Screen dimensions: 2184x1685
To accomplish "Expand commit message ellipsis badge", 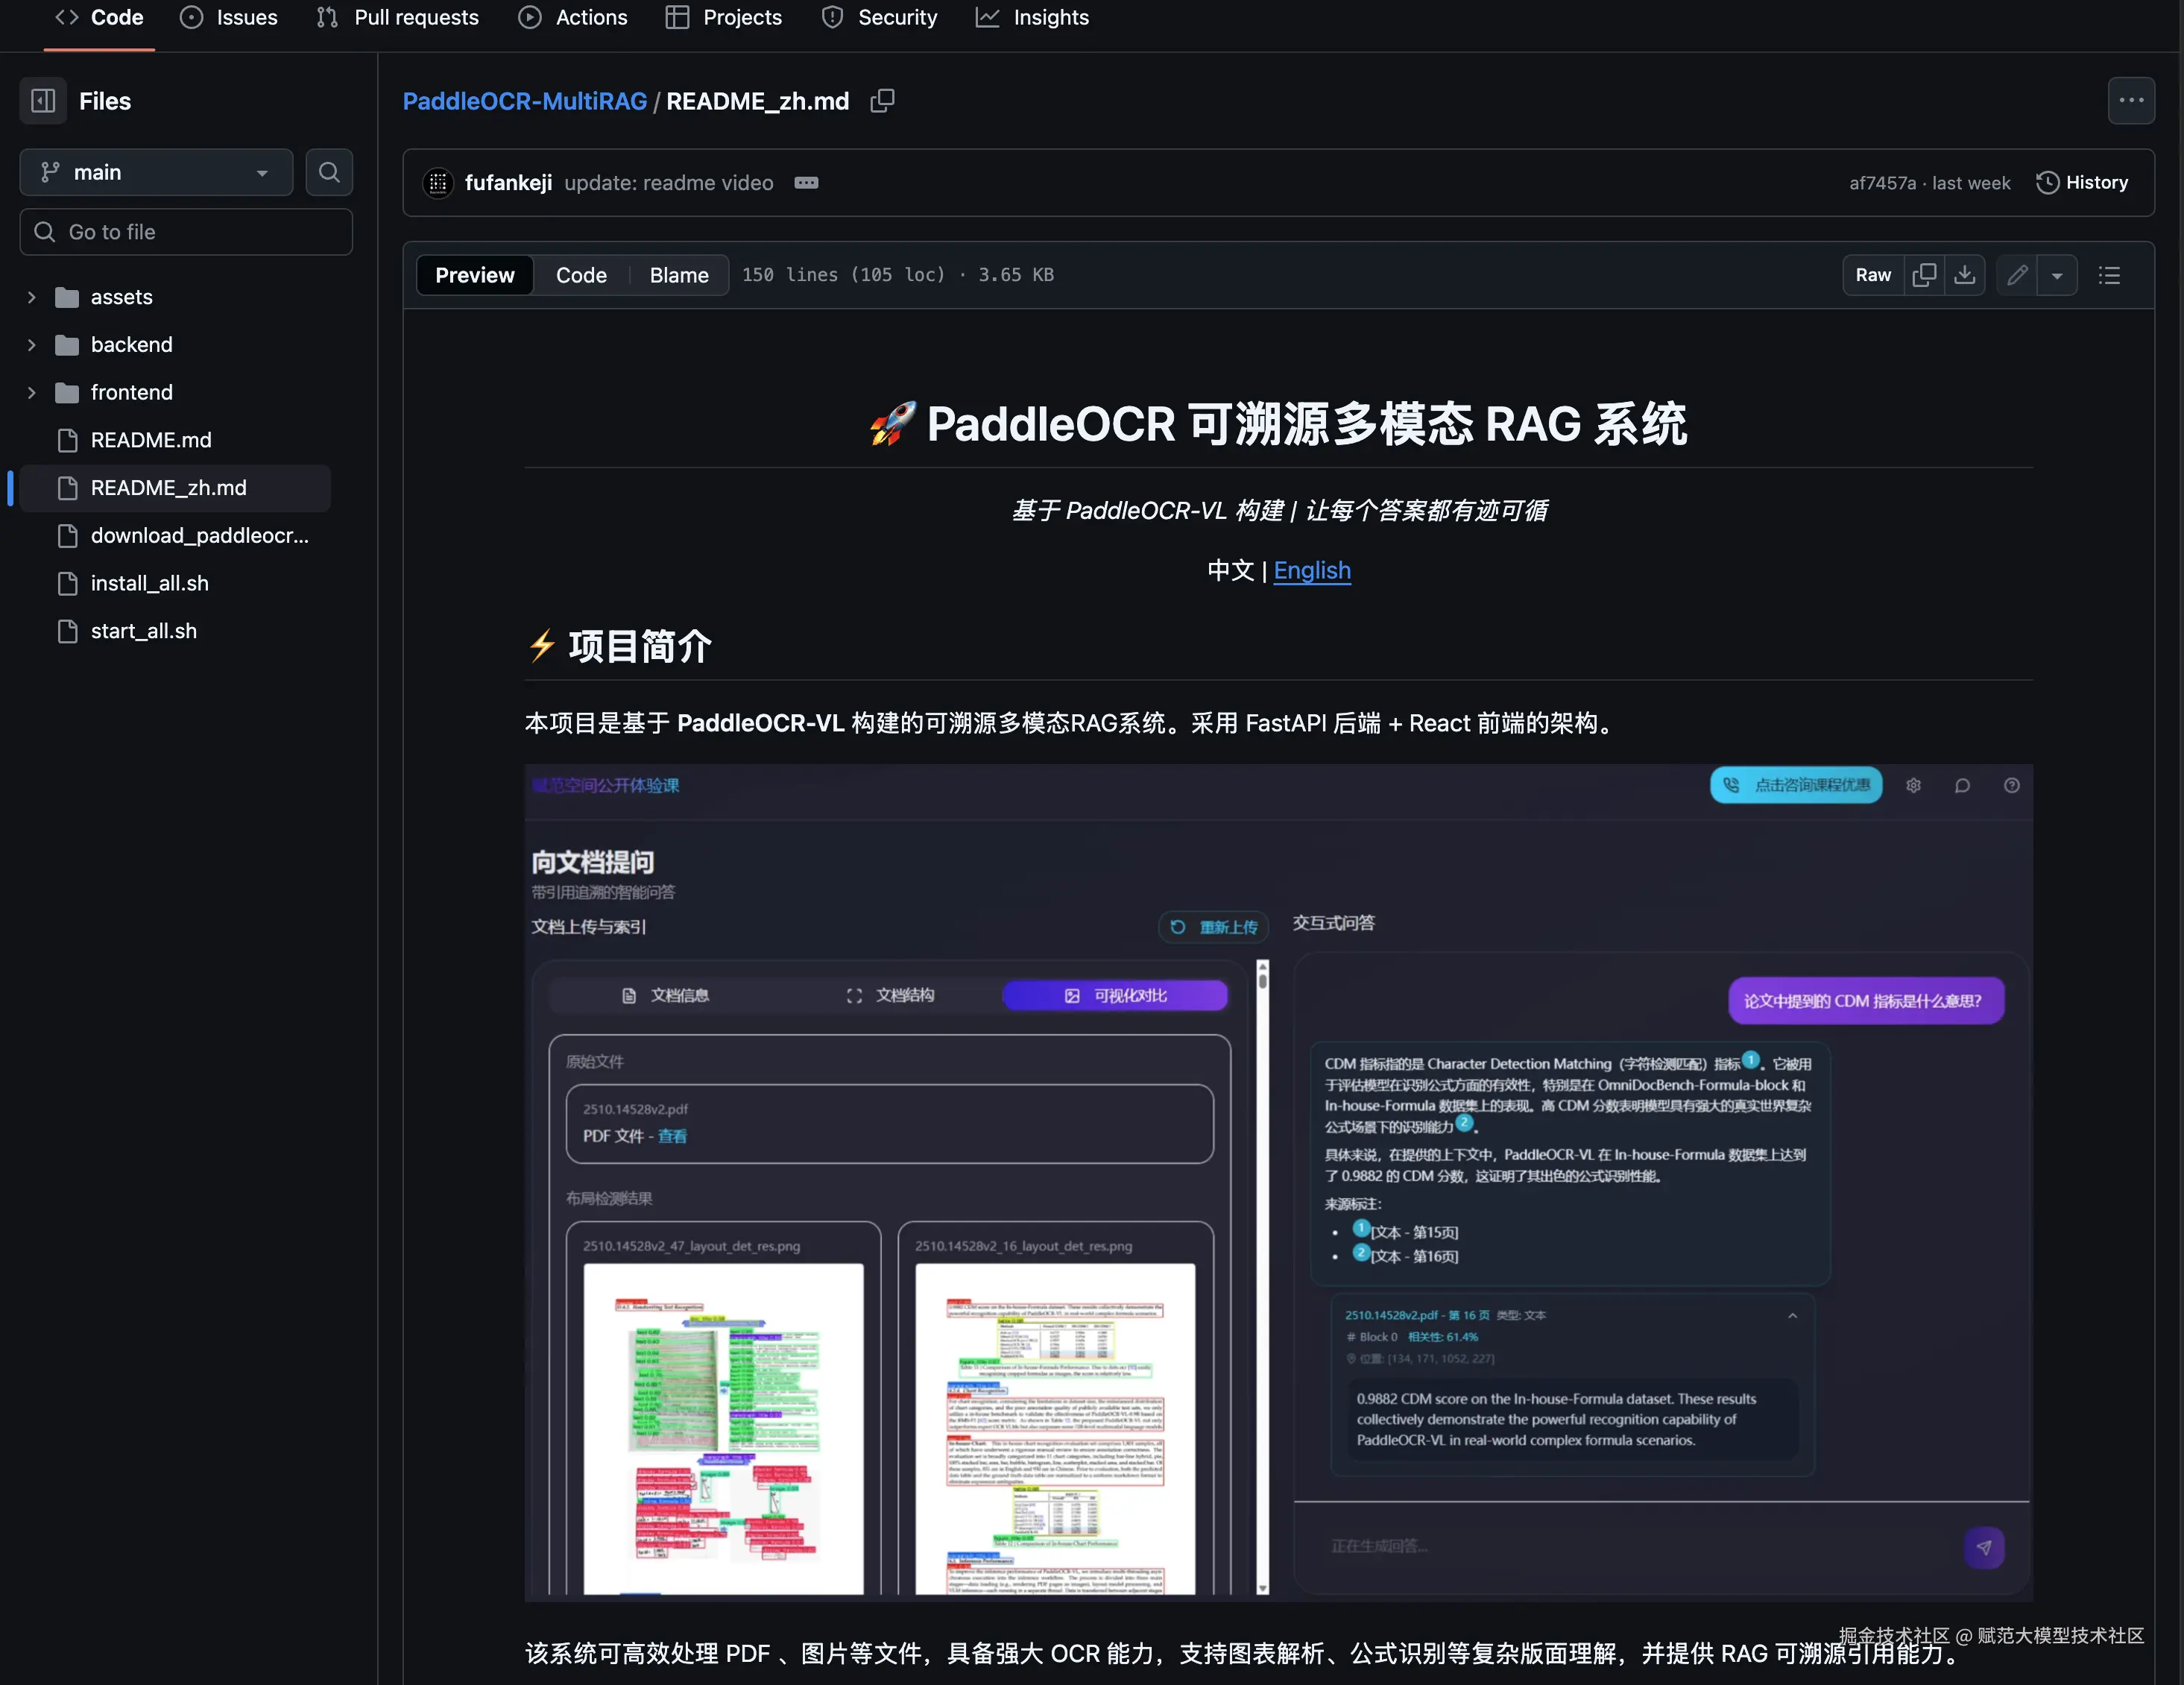I will click(806, 183).
